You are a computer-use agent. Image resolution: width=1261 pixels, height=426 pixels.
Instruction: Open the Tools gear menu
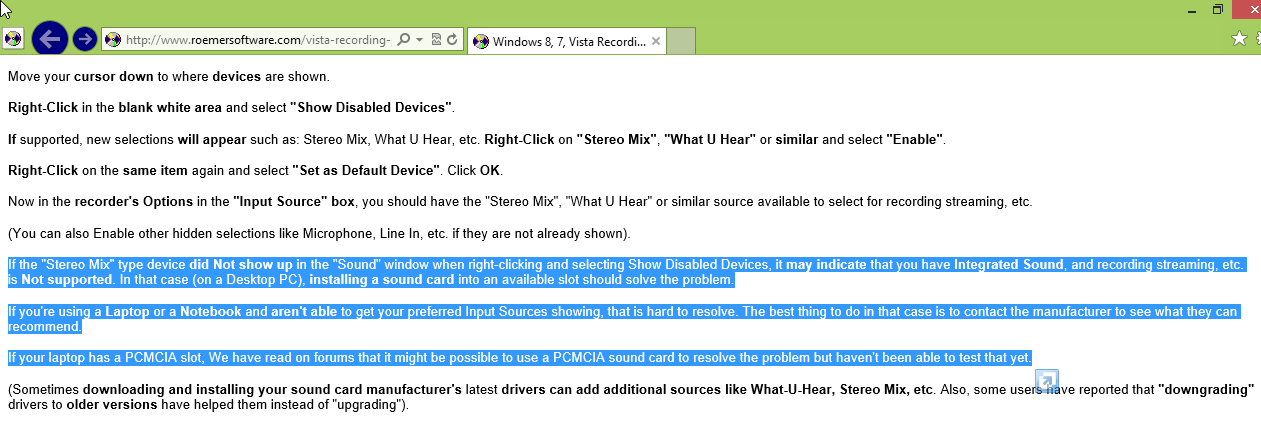(1258, 38)
